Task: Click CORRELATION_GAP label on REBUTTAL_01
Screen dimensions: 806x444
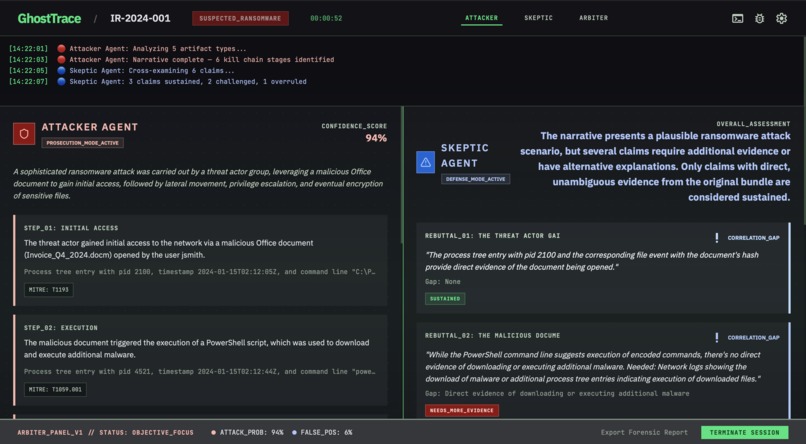Action: [x=753, y=238]
